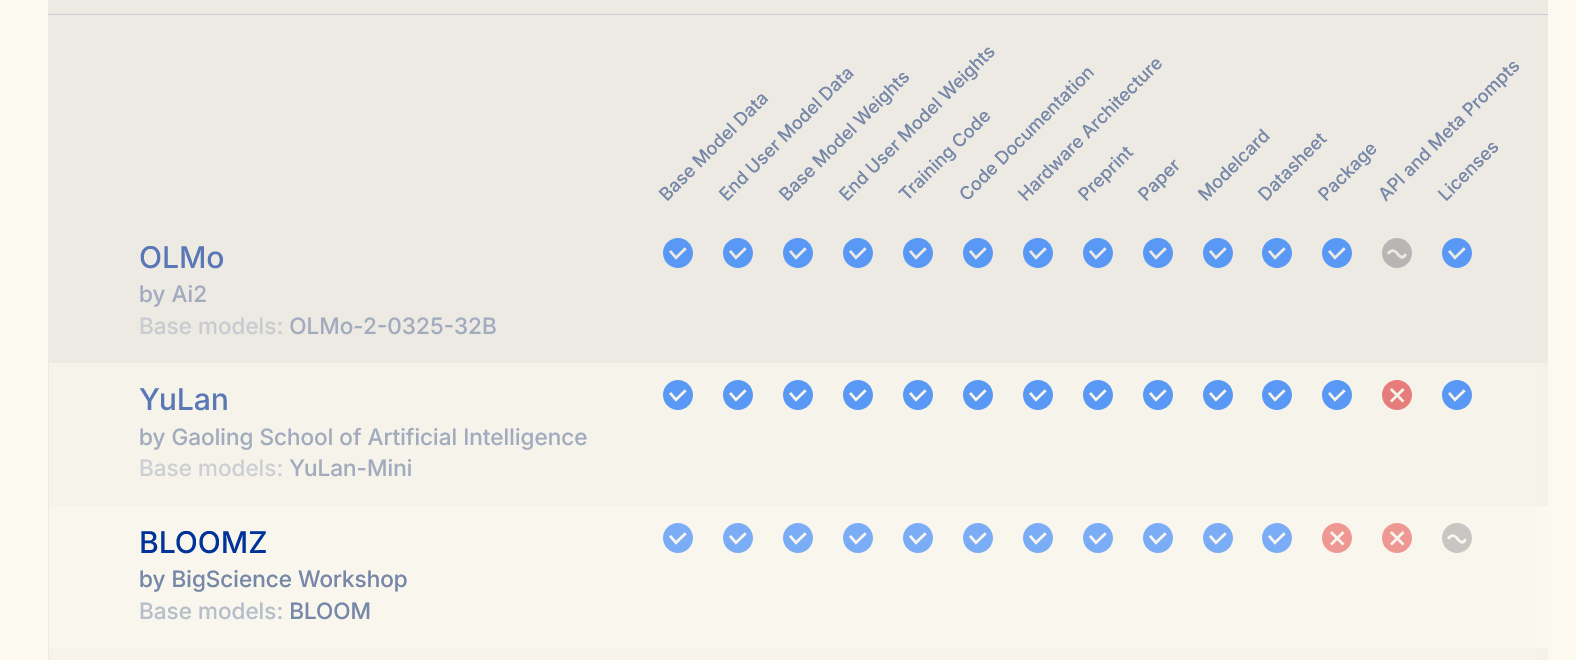Click BLOOMZ's Base Model Weights checkmark
The image size is (1576, 660).
[798, 538]
